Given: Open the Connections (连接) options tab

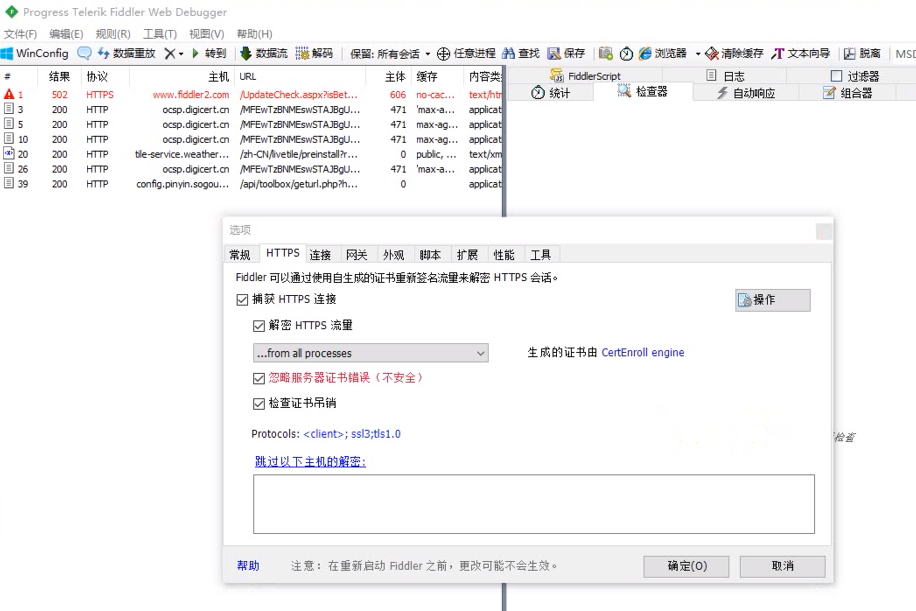Looking at the screenshot, I should [x=320, y=255].
